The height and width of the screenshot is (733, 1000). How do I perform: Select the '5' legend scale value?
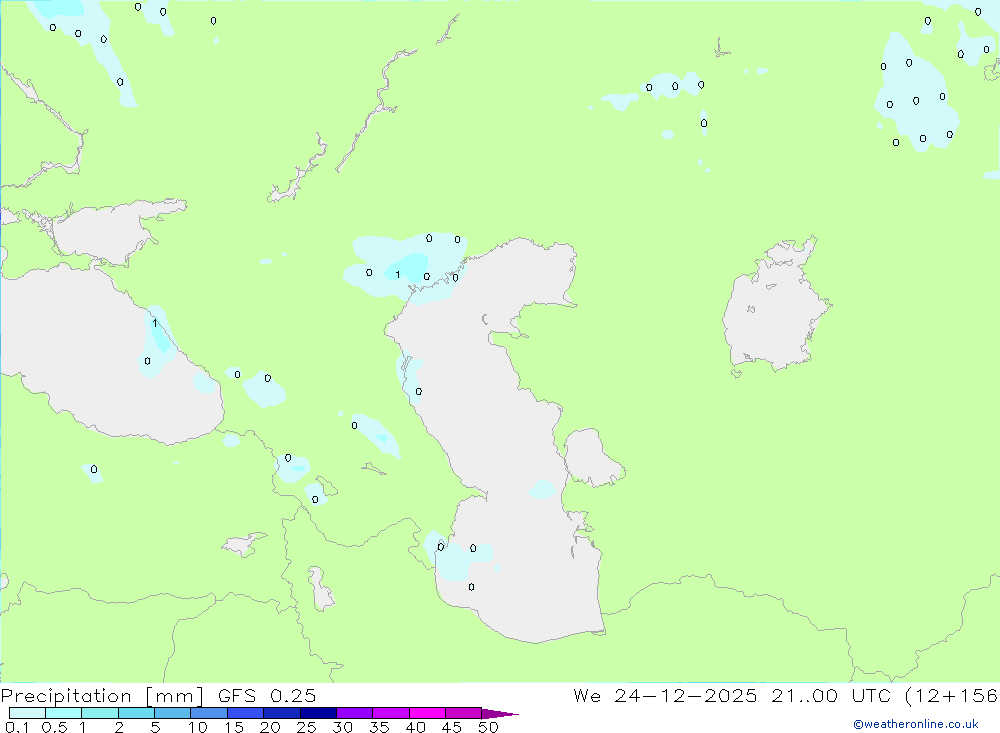tap(155, 727)
